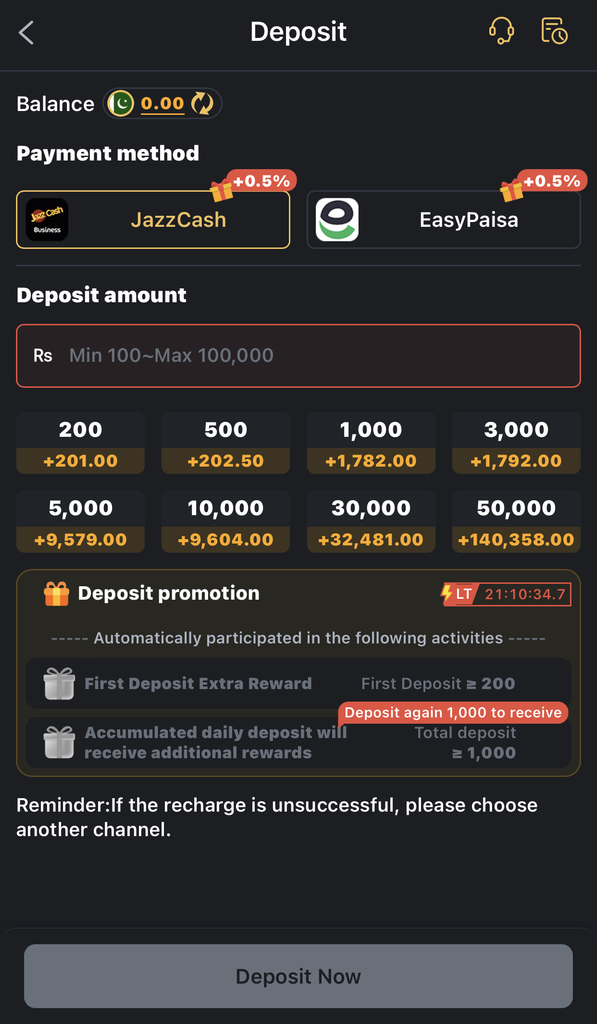Open Accumulated daily deposit rewards row

[x=298, y=743]
